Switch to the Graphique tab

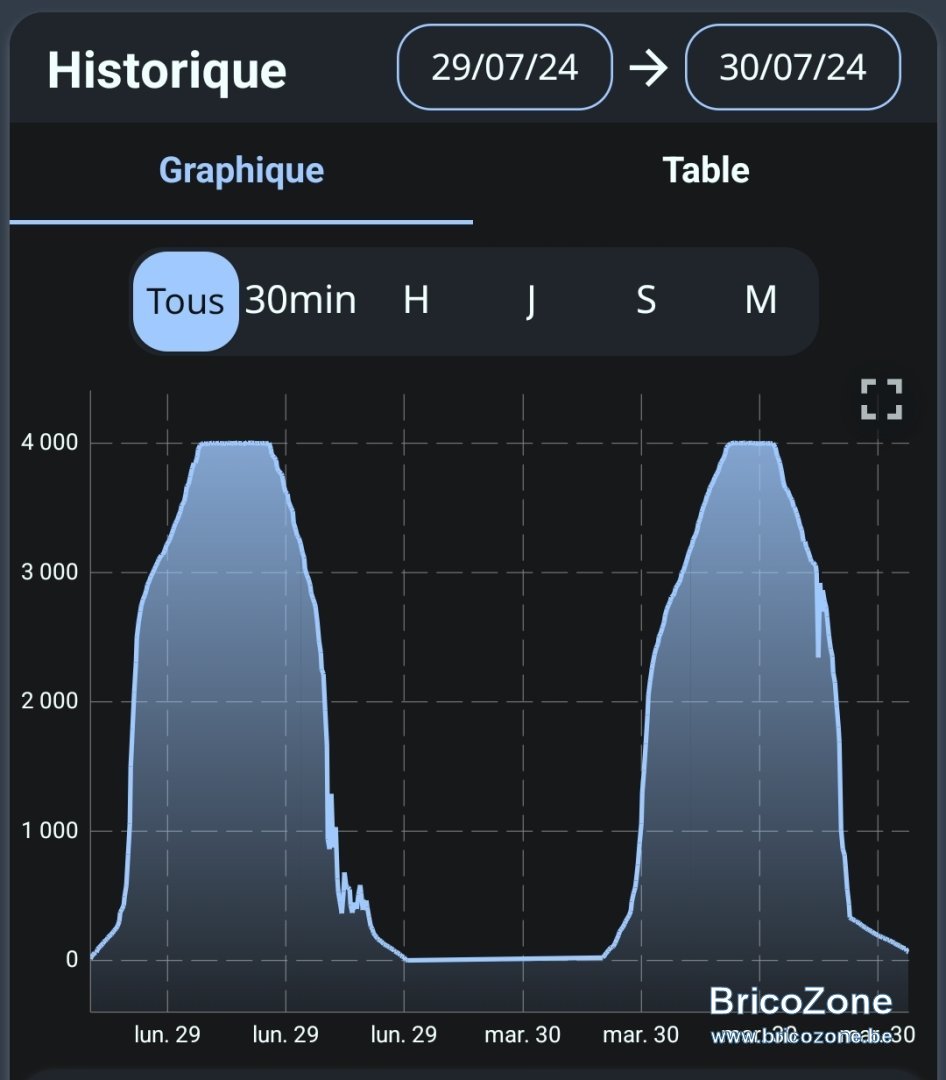(241, 172)
